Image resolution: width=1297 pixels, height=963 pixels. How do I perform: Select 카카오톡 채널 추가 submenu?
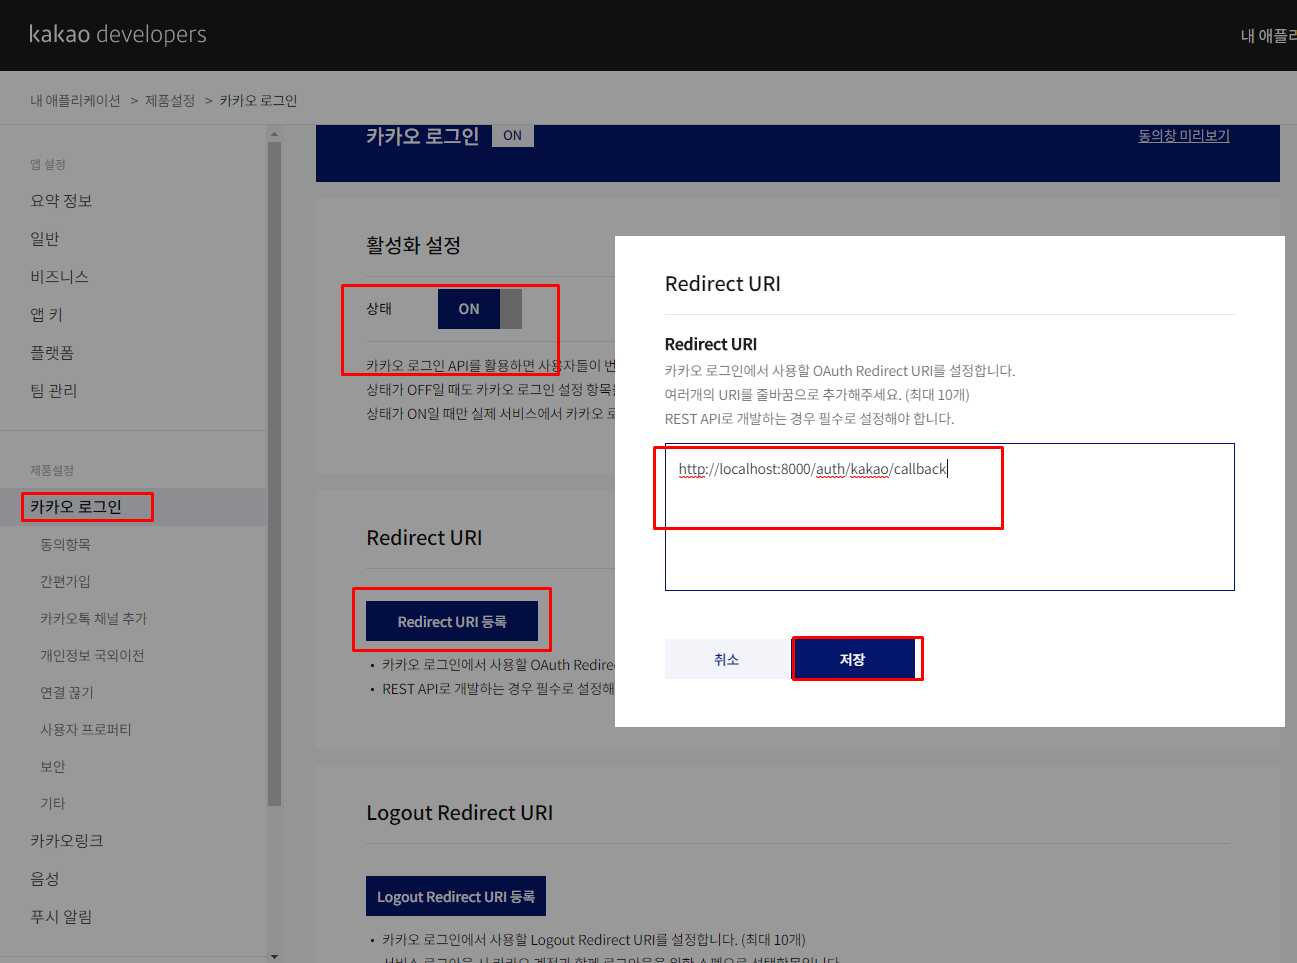pyautogui.click(x=93, y=619)
